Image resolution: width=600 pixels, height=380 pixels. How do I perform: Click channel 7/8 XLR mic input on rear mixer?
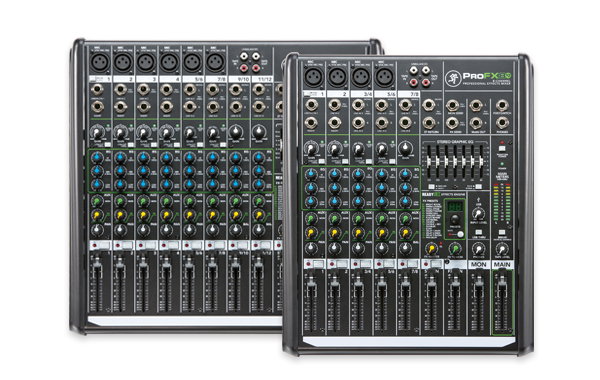click(215, 62)
